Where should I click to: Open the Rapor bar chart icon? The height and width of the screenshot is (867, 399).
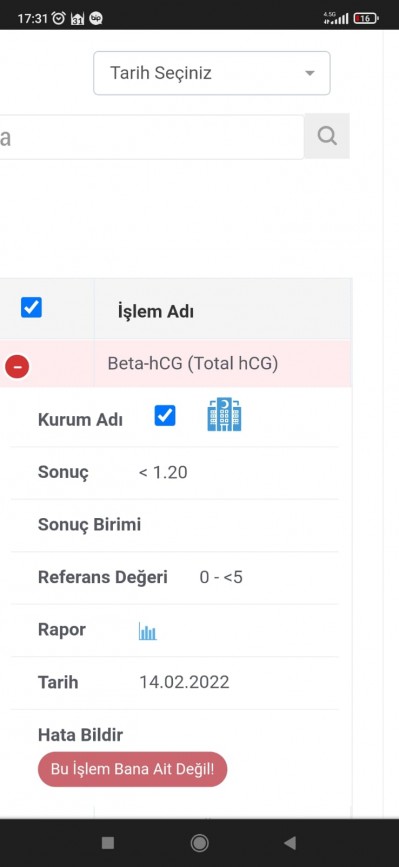tap(148, 631)
